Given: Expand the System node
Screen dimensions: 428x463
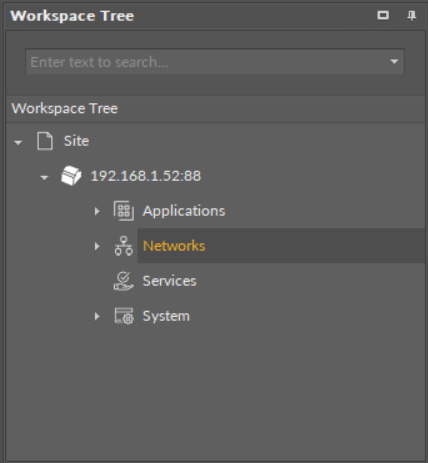Looking at the screenshot, I should tap(97, 316).
